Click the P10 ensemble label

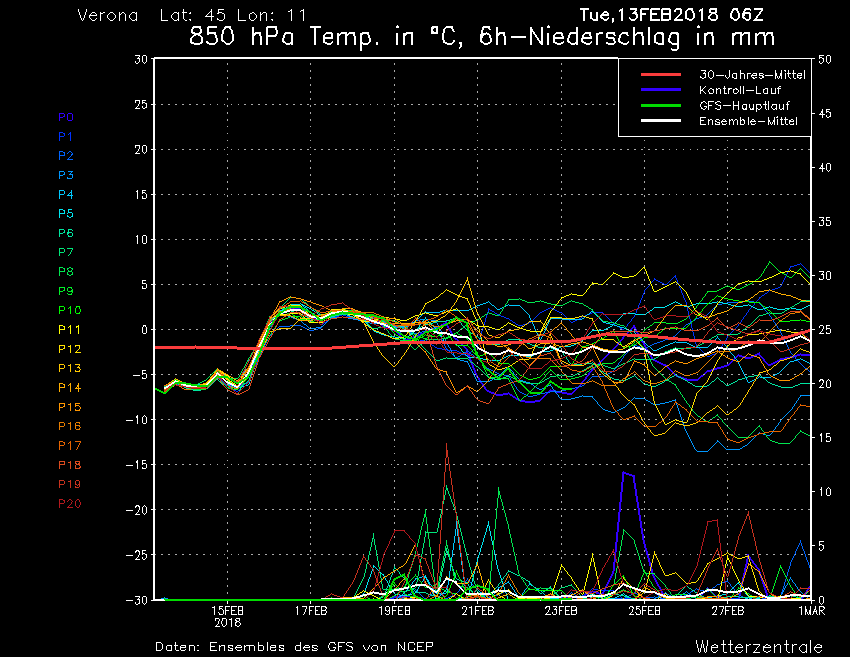tap(69, 310)
